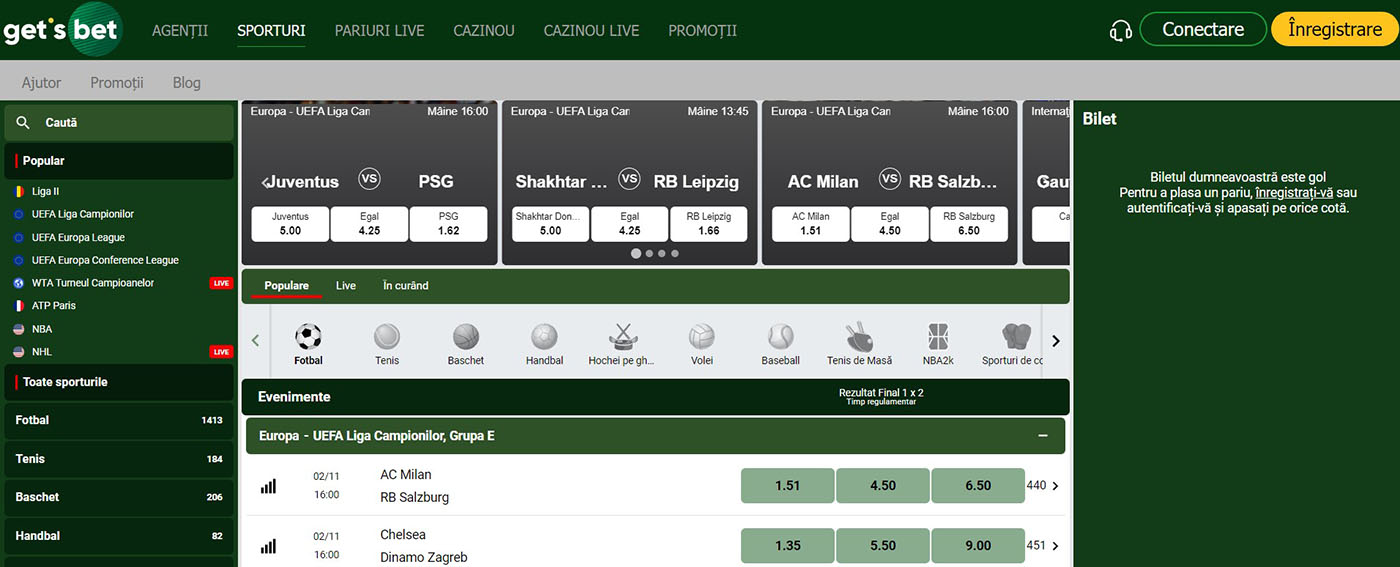Select second carousel pagination dot

point(649,254)
